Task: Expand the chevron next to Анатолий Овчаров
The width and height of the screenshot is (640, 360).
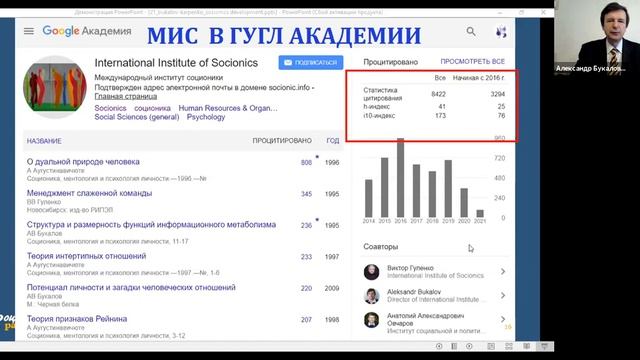Action: 503,319
